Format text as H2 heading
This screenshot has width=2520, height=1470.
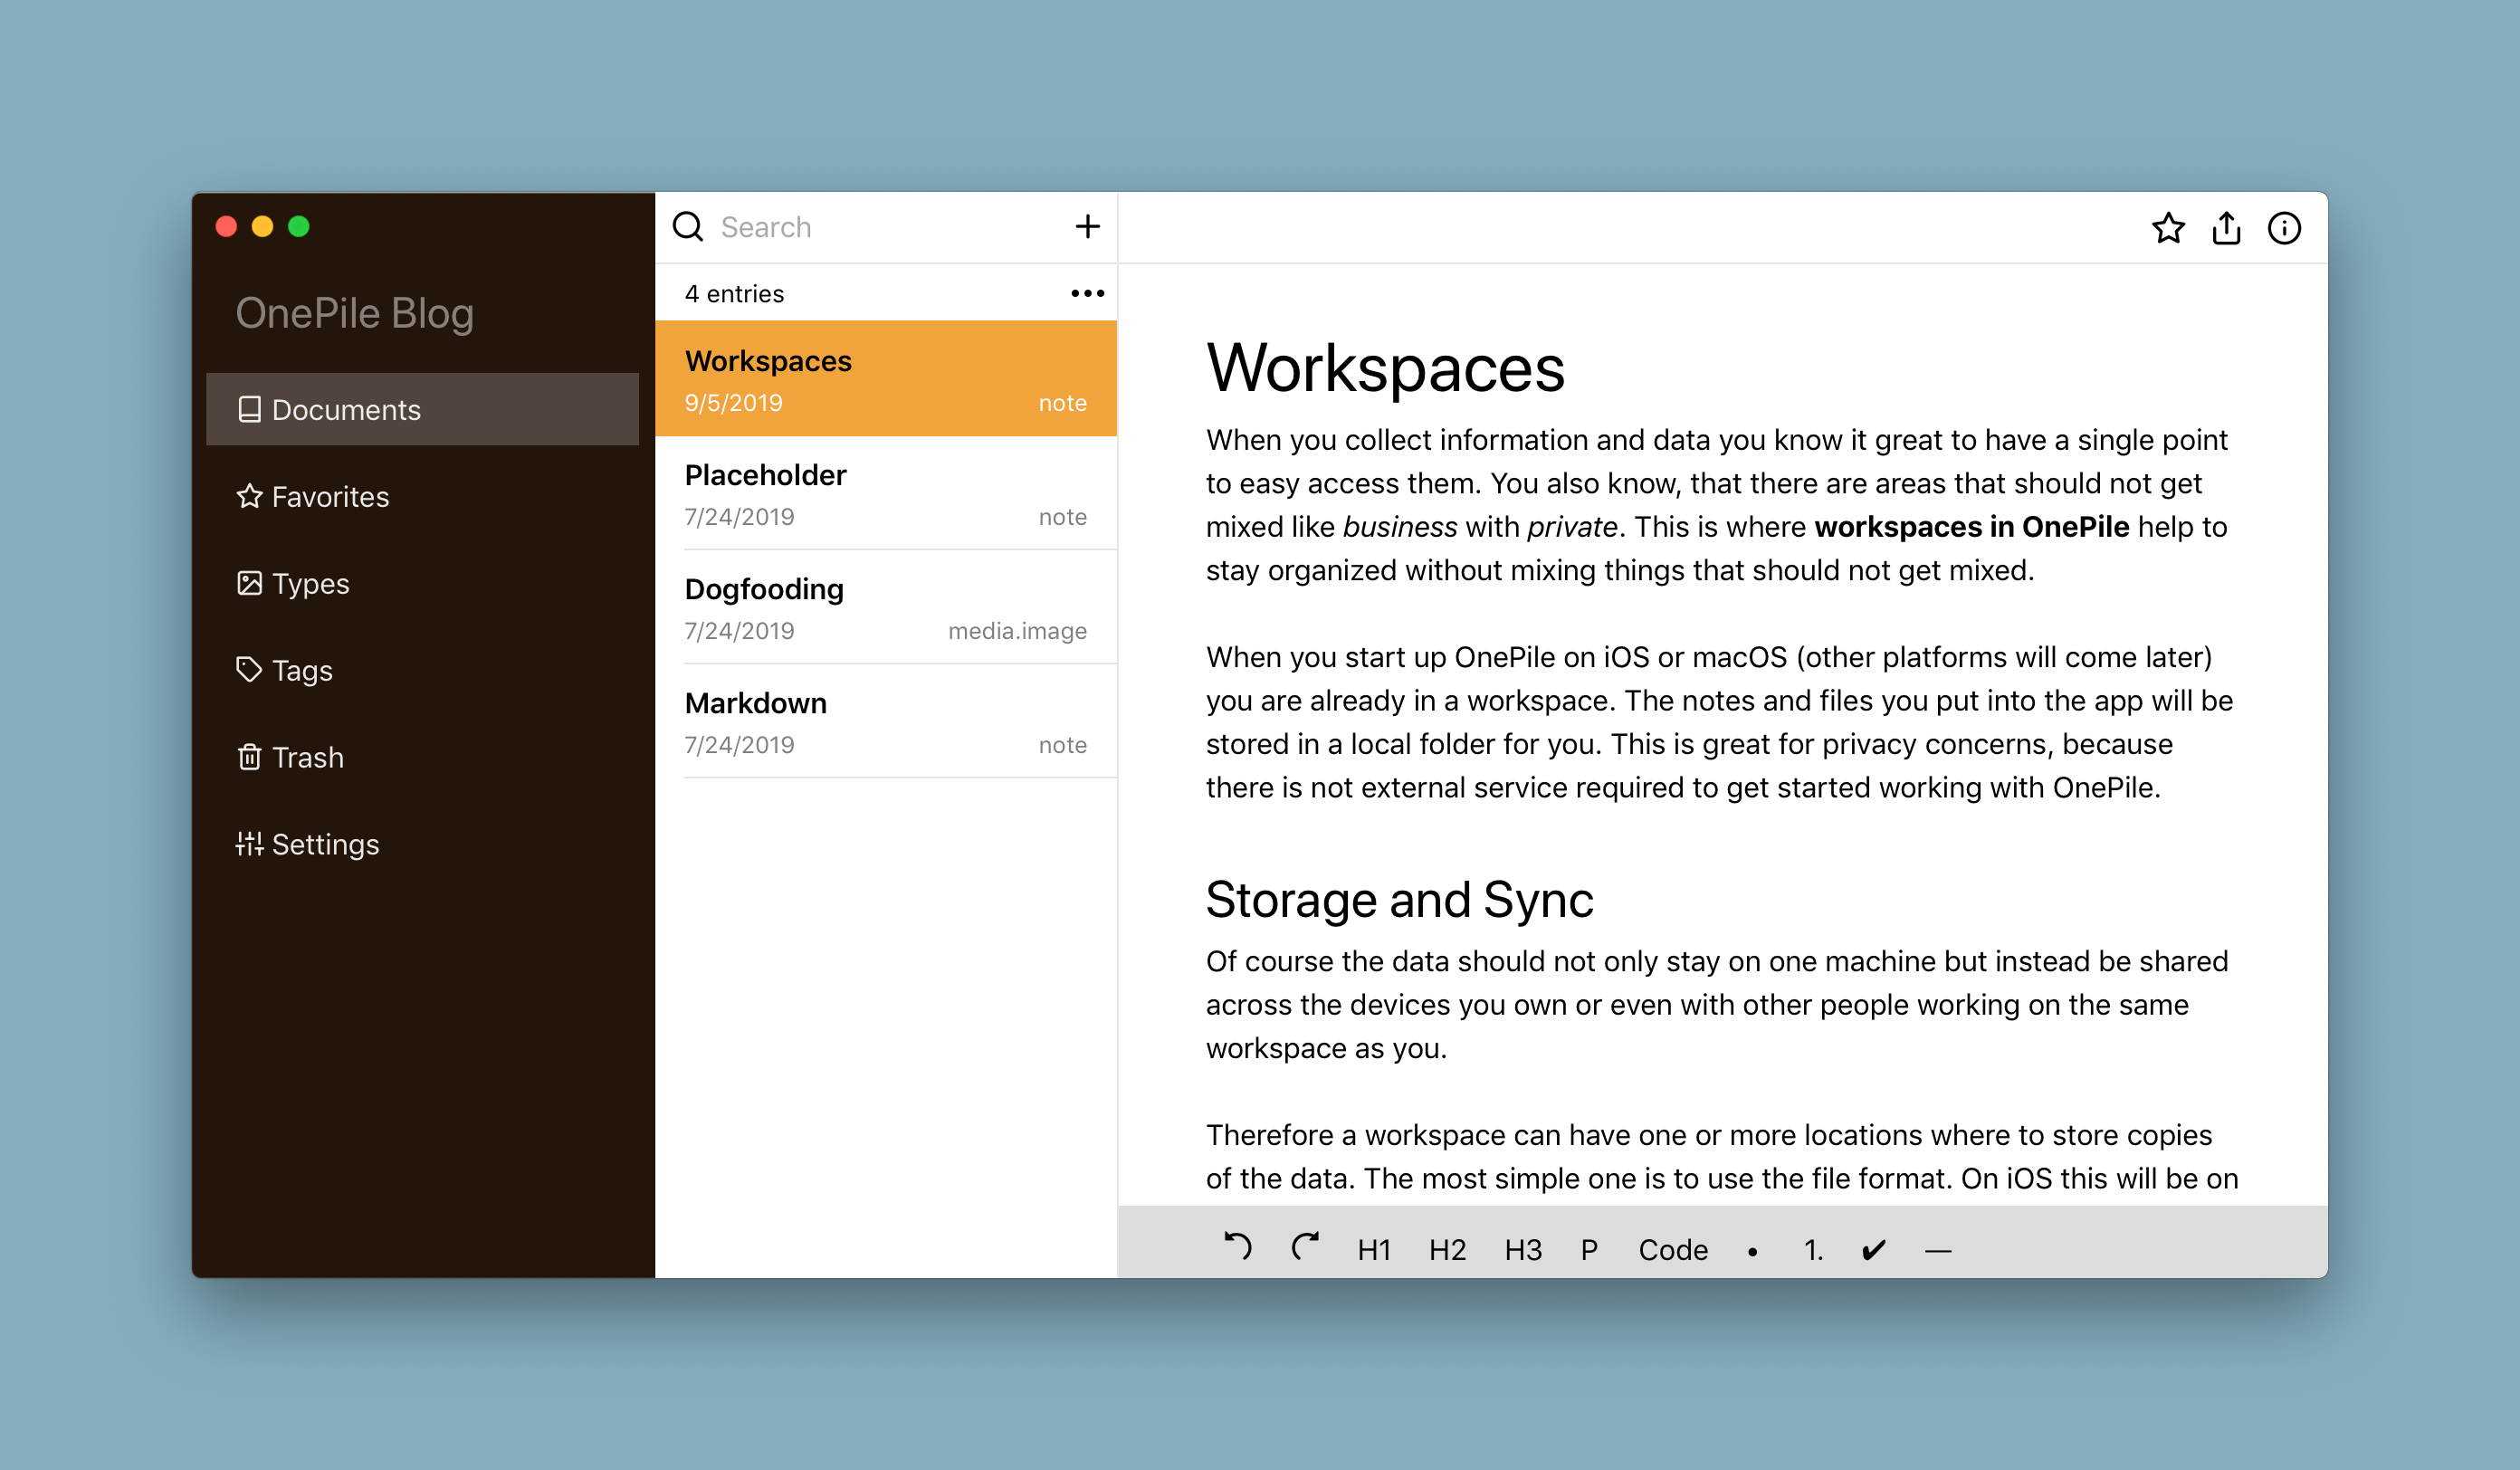tap(1447, 1249)
